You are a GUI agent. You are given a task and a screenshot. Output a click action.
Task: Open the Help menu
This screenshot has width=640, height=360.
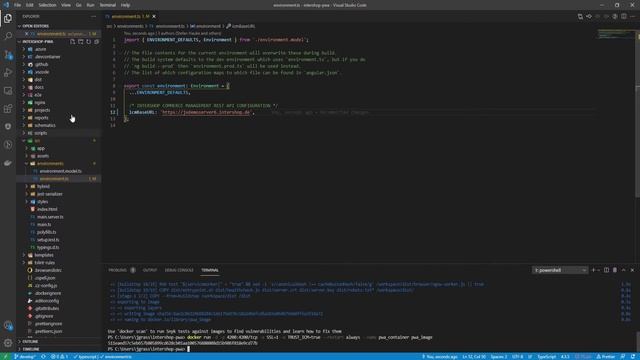pos(125,5)
